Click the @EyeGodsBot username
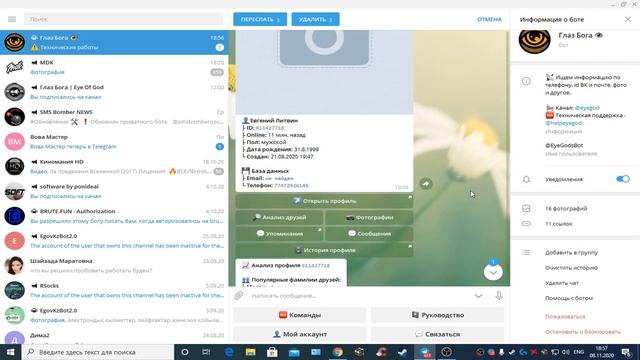 pyautogui.click(x=564, y=145)
